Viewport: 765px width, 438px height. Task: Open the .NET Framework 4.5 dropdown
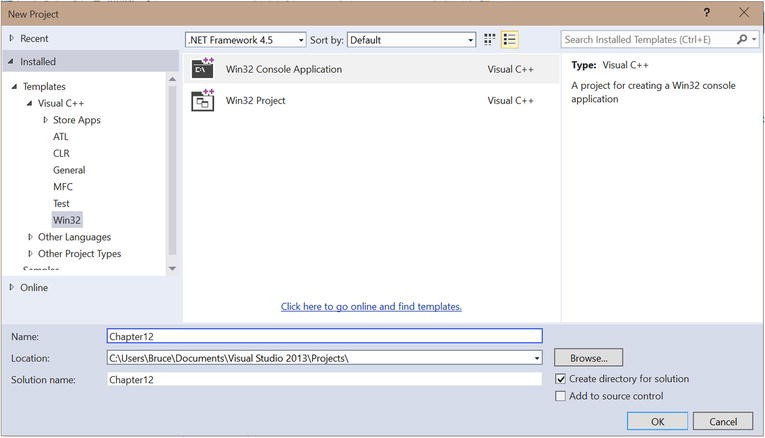click(245, 40)
